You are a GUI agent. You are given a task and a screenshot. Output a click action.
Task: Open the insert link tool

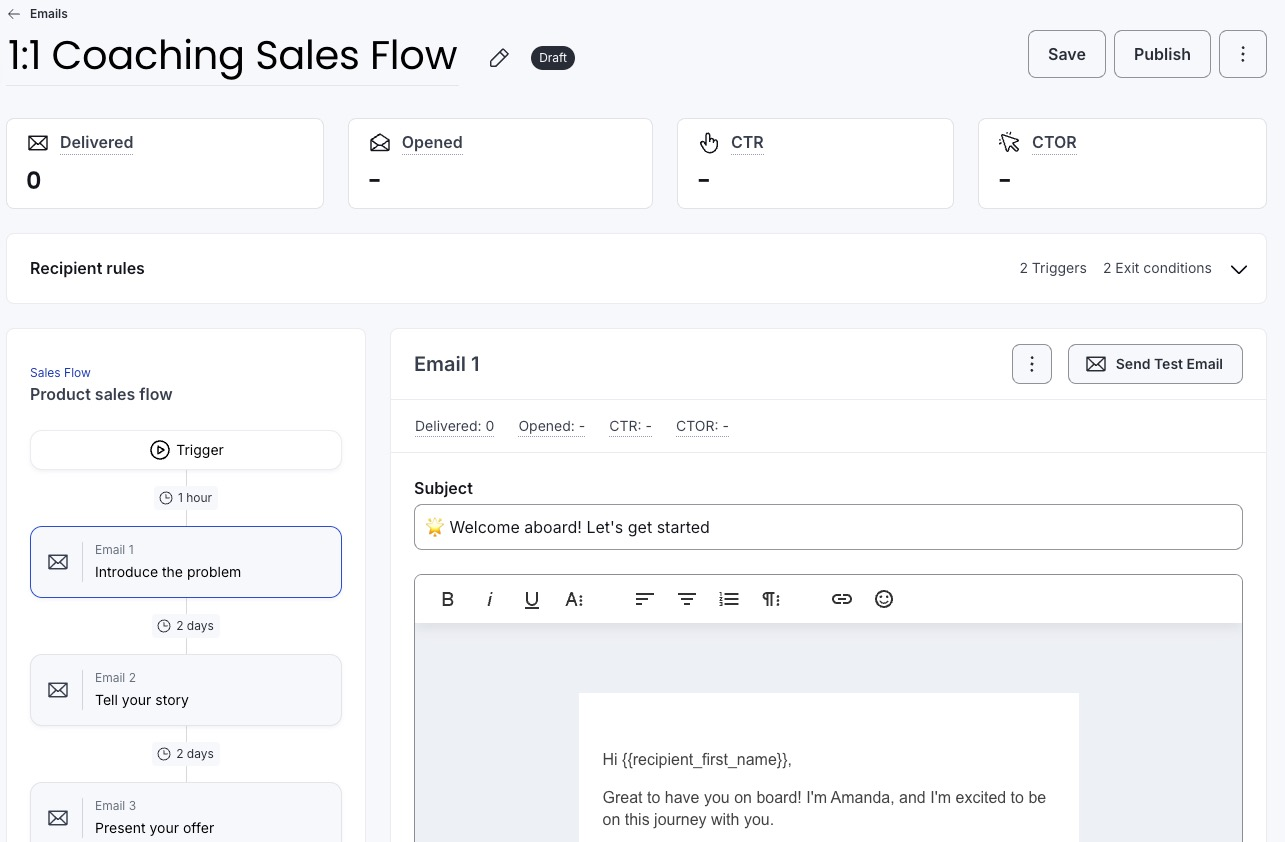pyautogui.click(x=842, y=599)
